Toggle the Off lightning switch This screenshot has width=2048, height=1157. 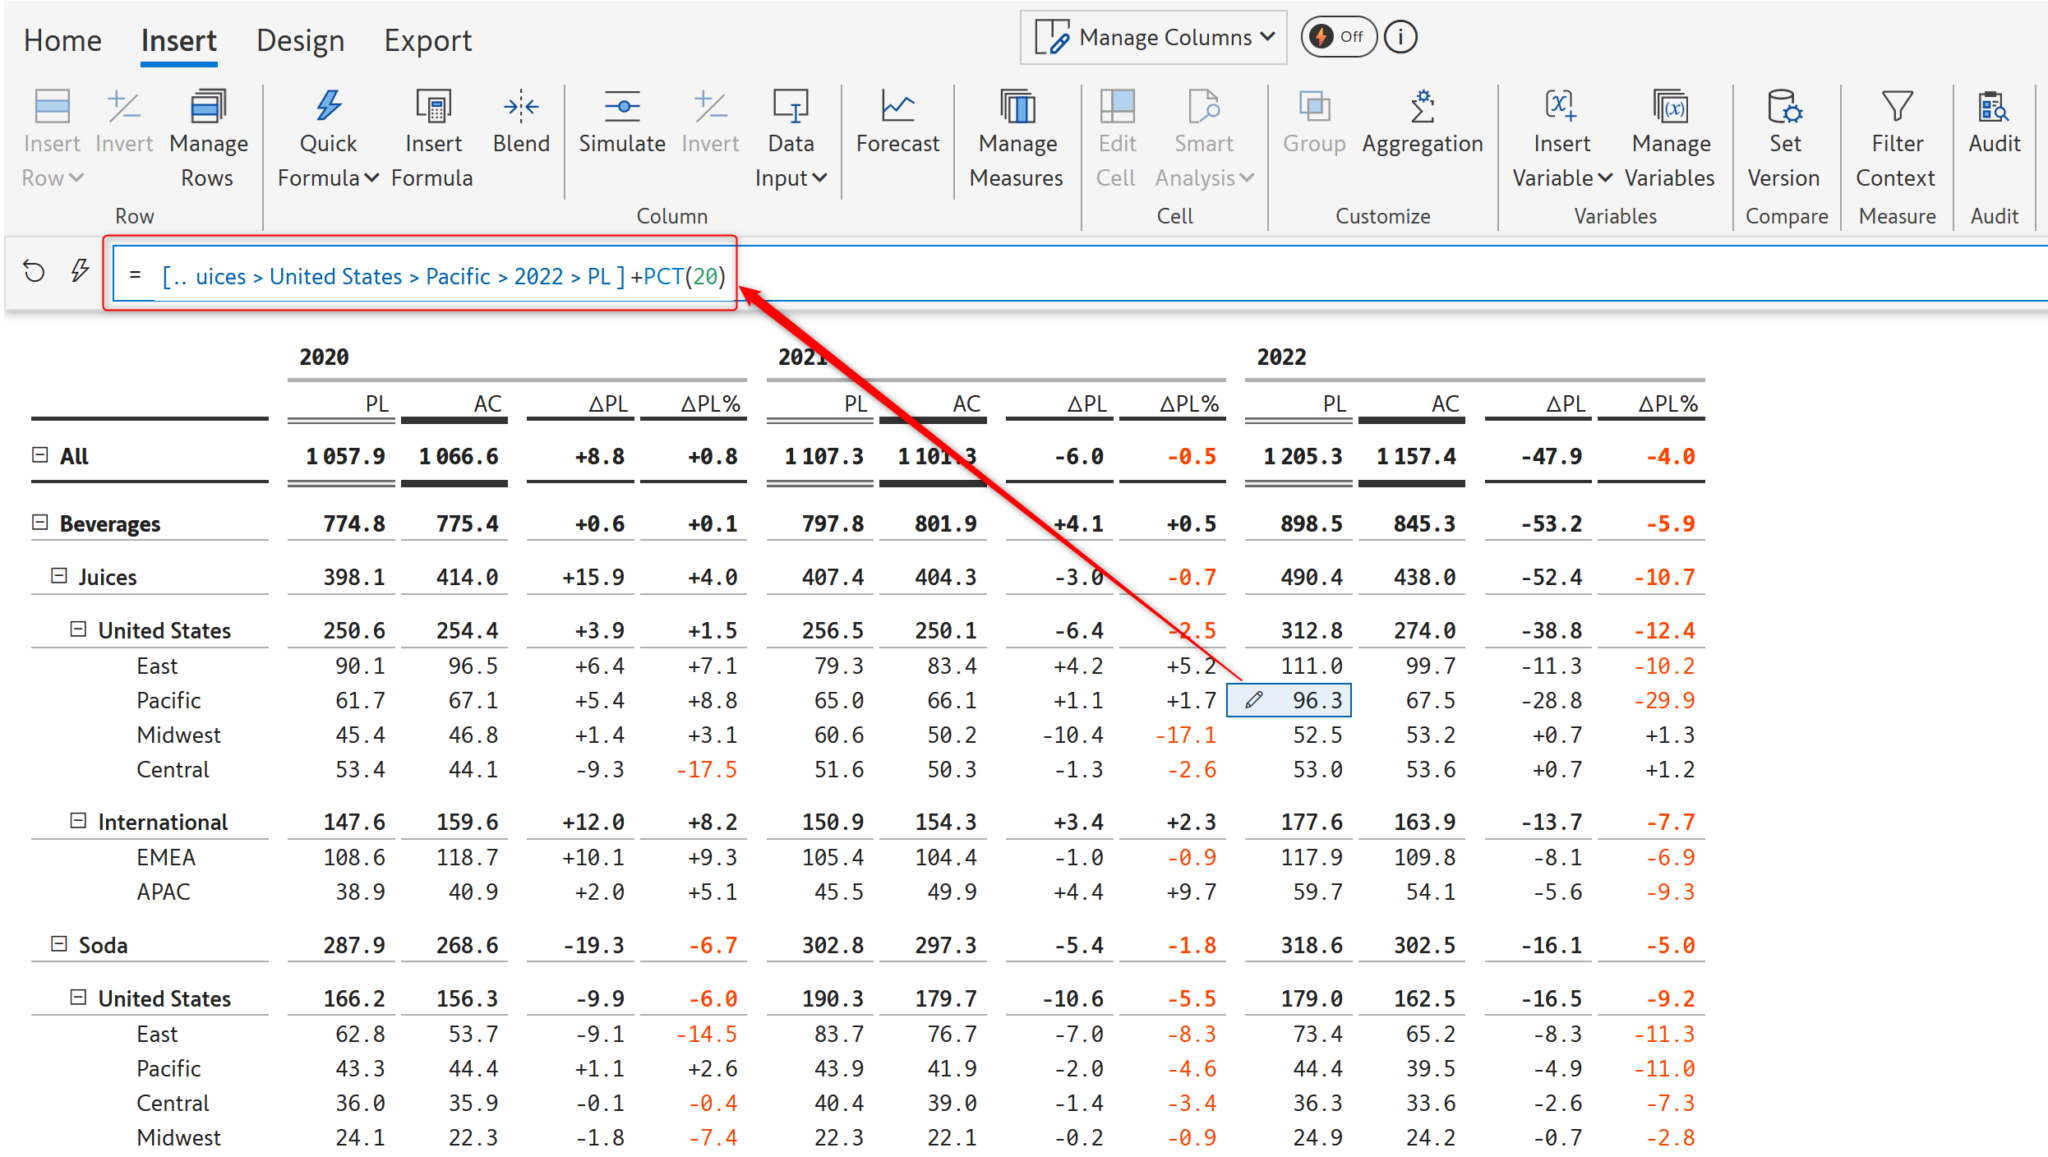(1338, 37)
